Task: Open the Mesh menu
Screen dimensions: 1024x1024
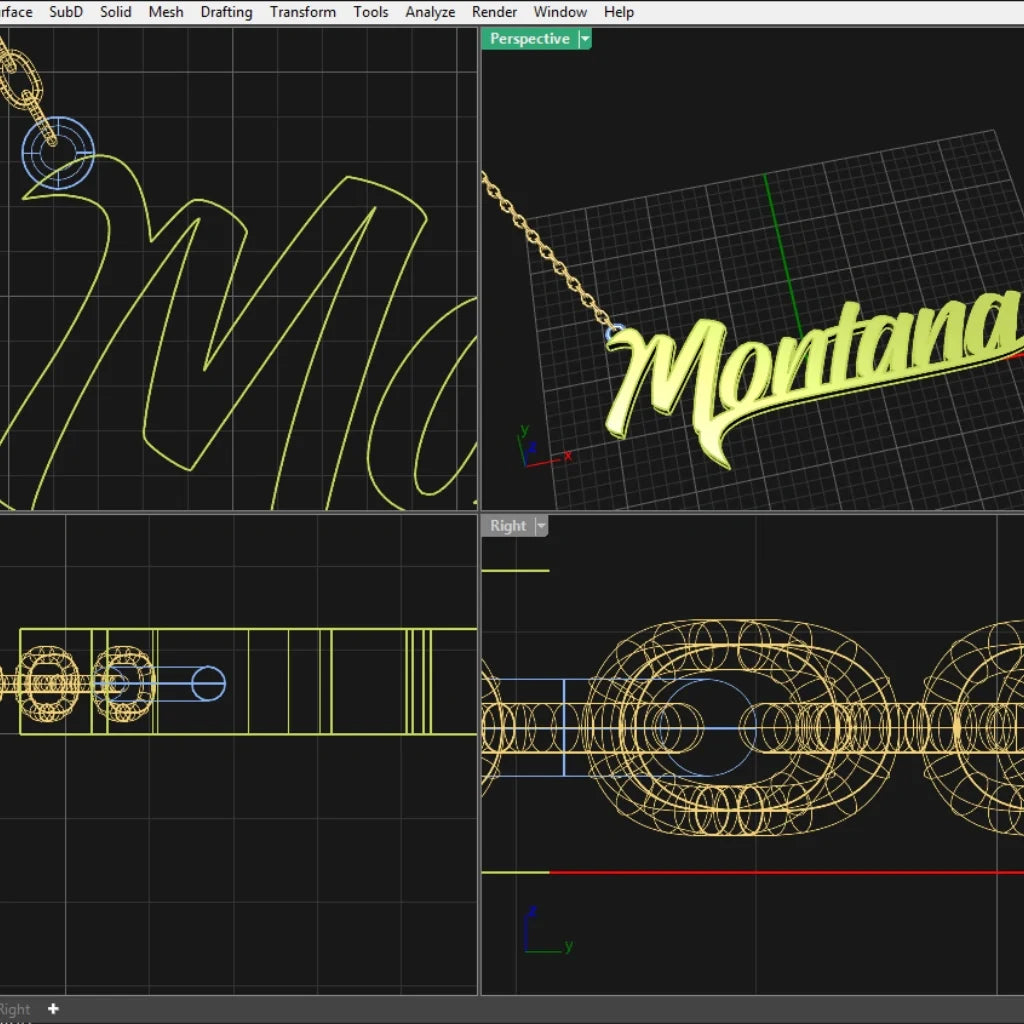Action: coord(166,12)
